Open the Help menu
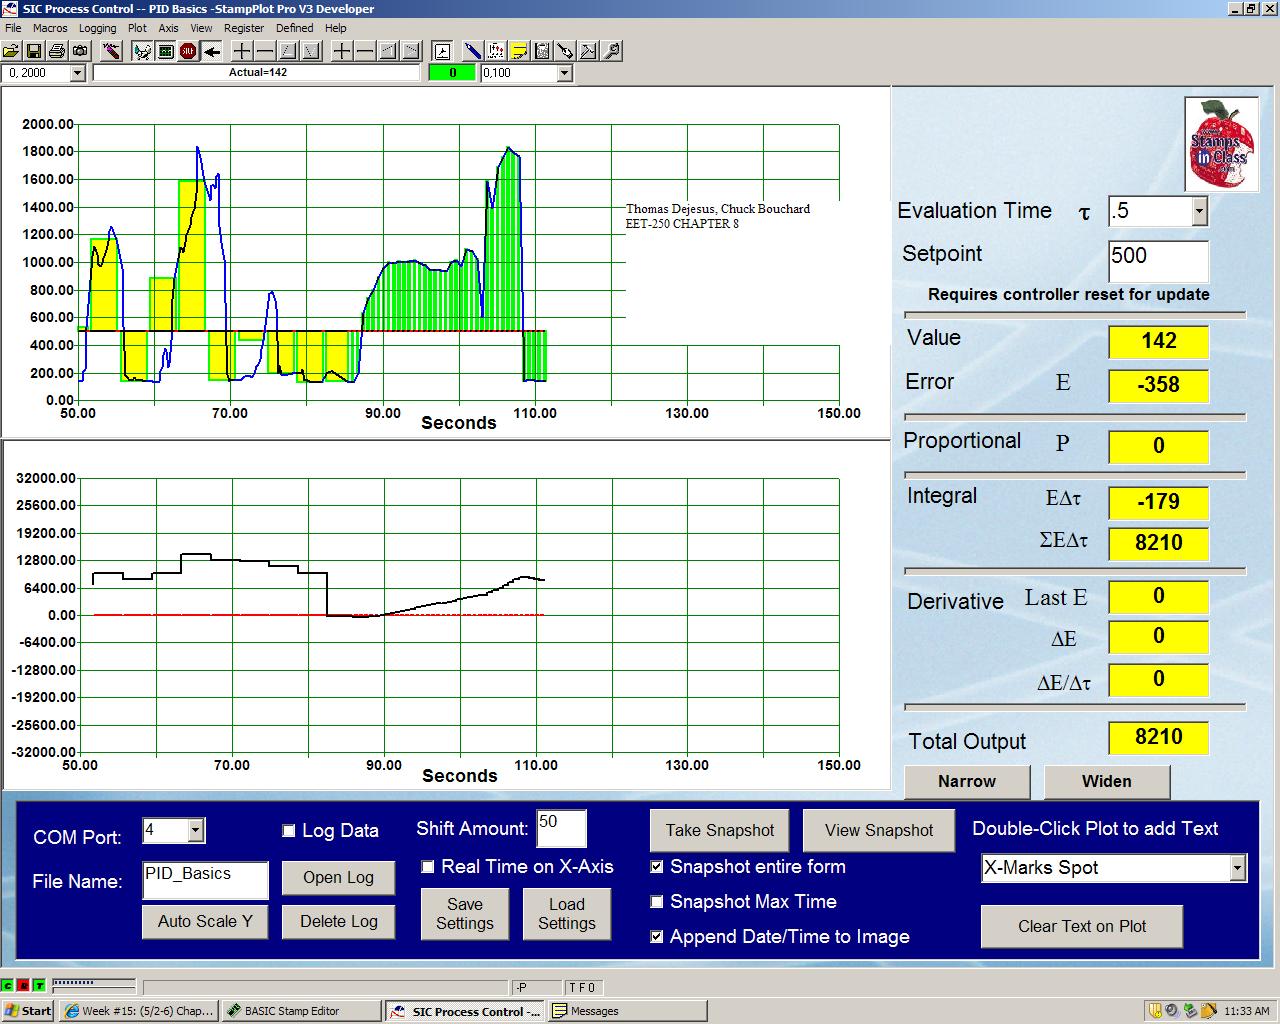This screenshot has width=1280, height=1024. pos(336,28)
